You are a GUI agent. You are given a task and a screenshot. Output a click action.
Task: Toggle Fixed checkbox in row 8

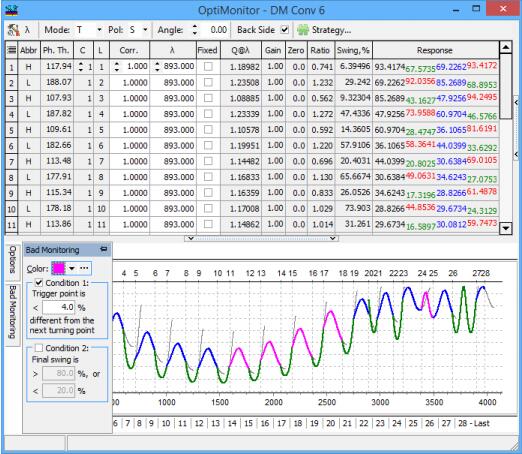coord(208,177)
